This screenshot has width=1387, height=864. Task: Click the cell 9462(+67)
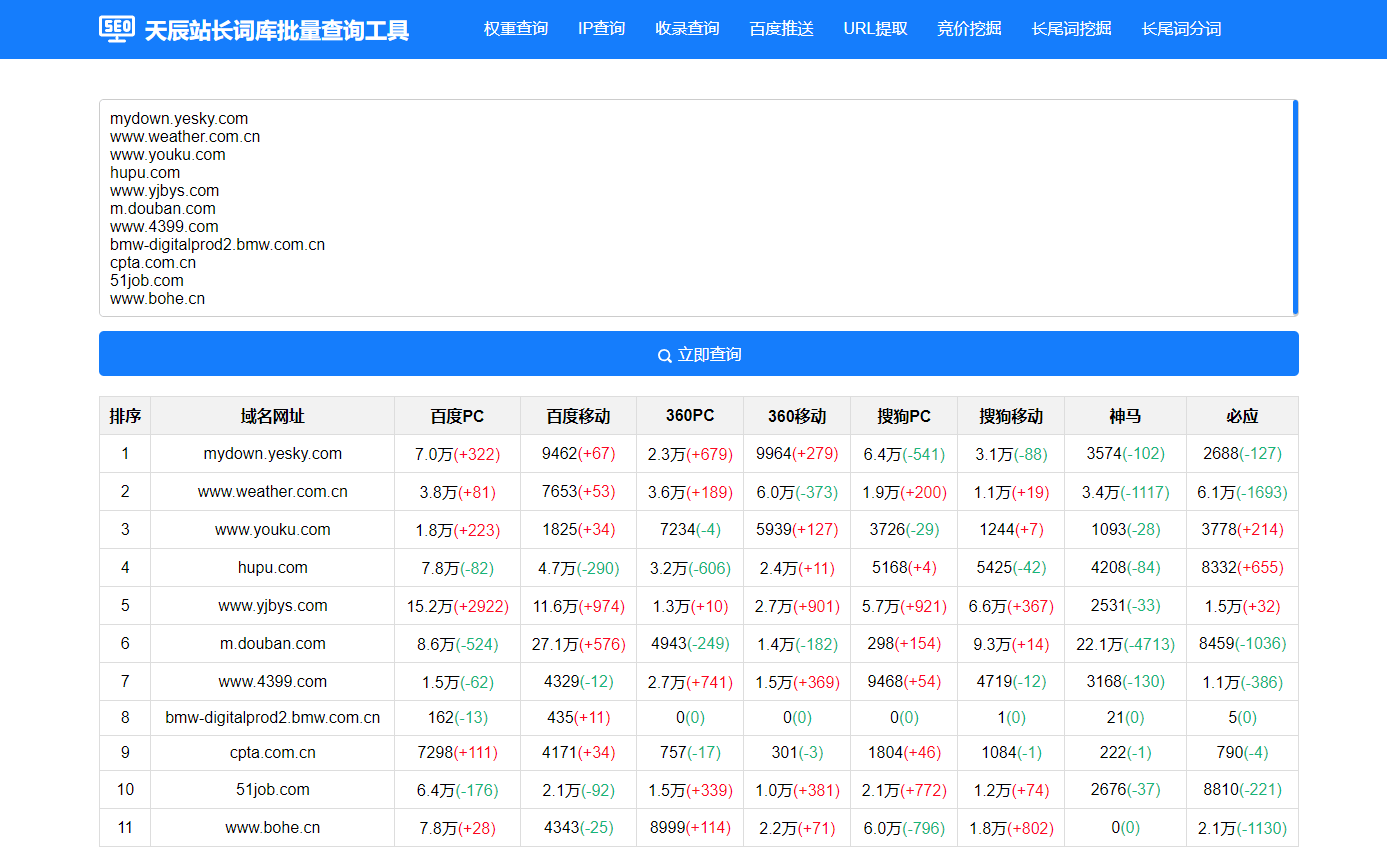(578, 454)
